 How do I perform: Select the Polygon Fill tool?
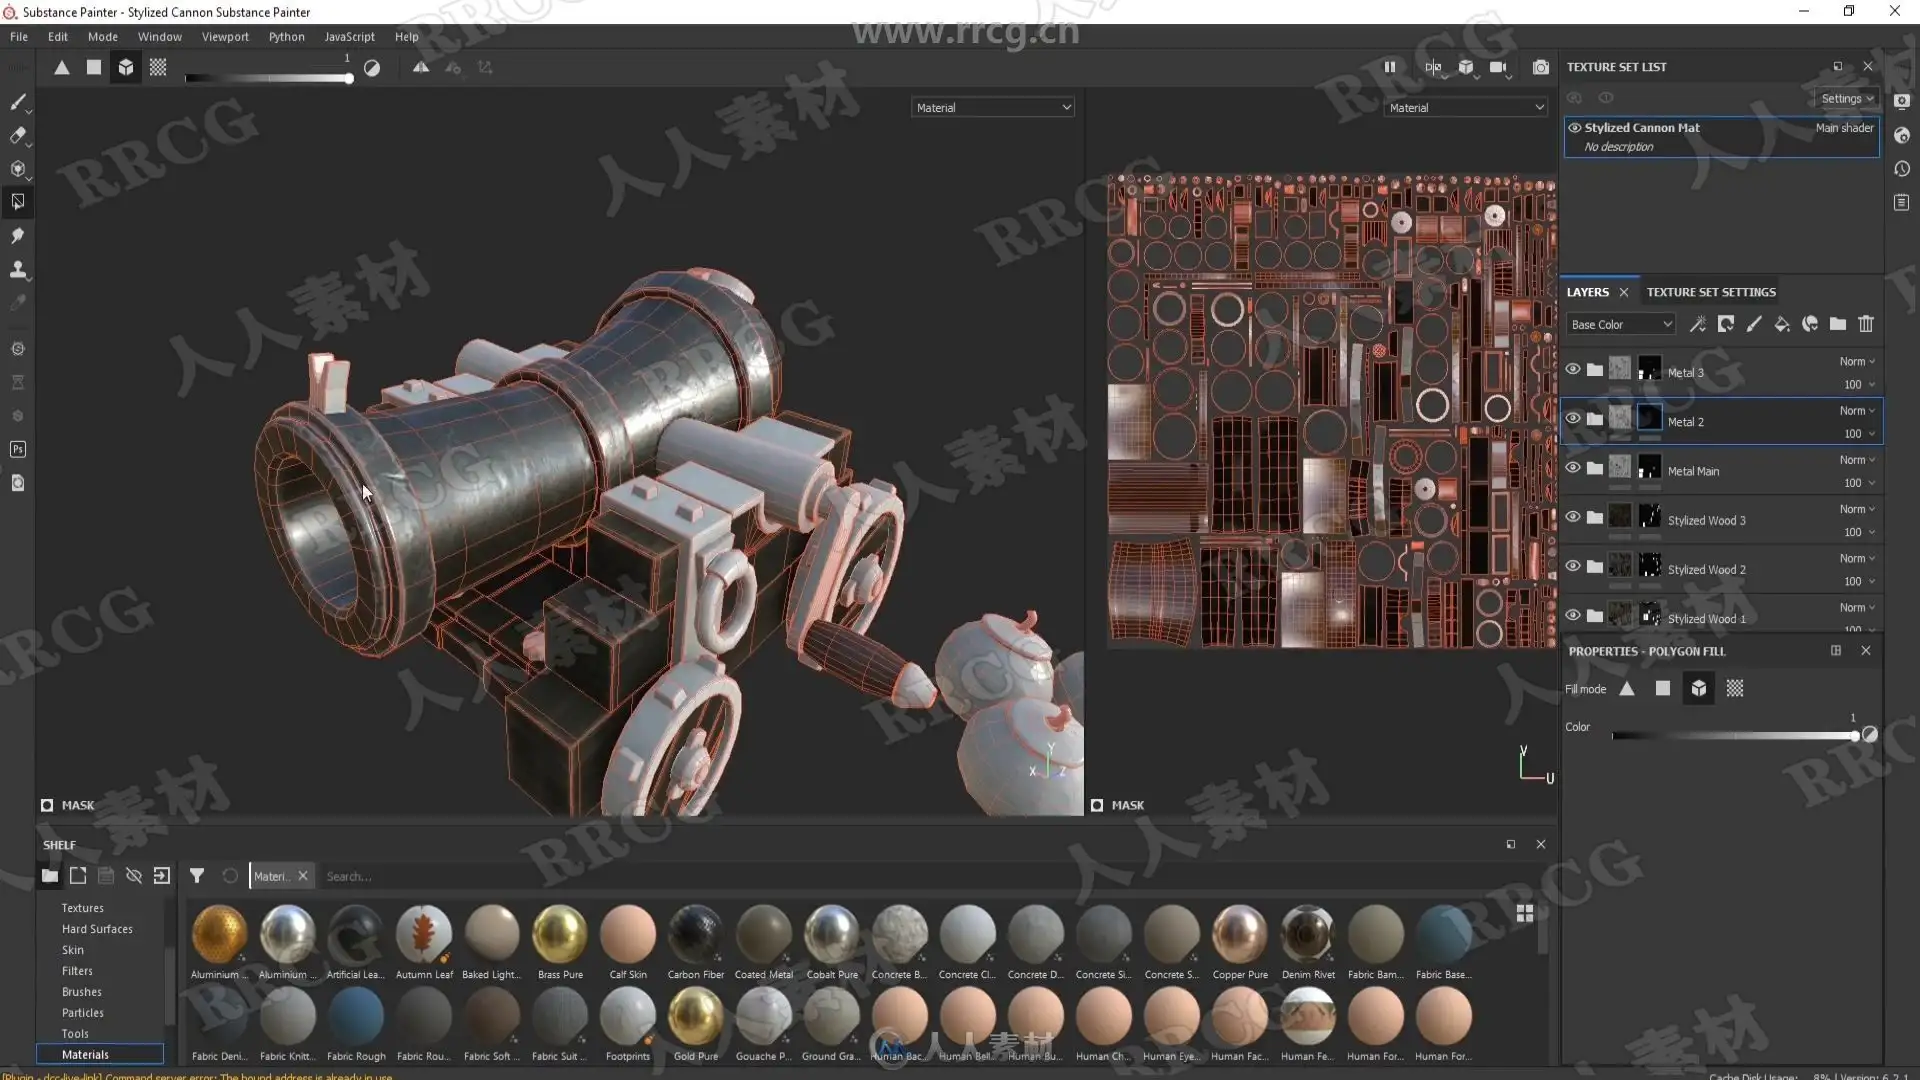(x=17, y=202)
